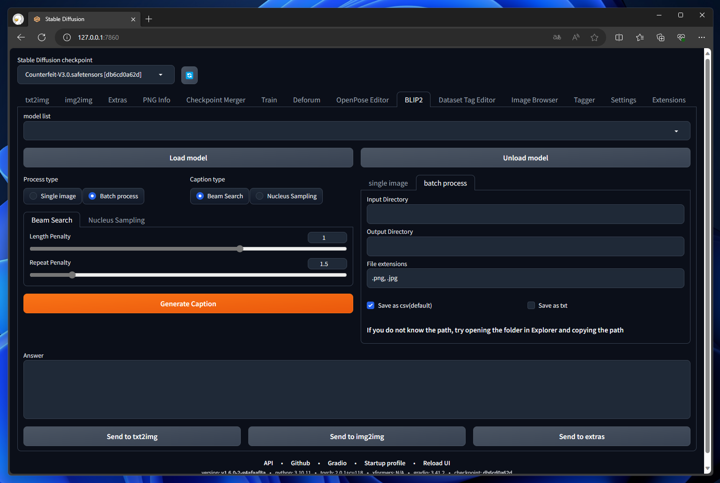This screenshot has height=483, width=720.
Task: Select the BLIP2 tab
Action: point(414,100)
